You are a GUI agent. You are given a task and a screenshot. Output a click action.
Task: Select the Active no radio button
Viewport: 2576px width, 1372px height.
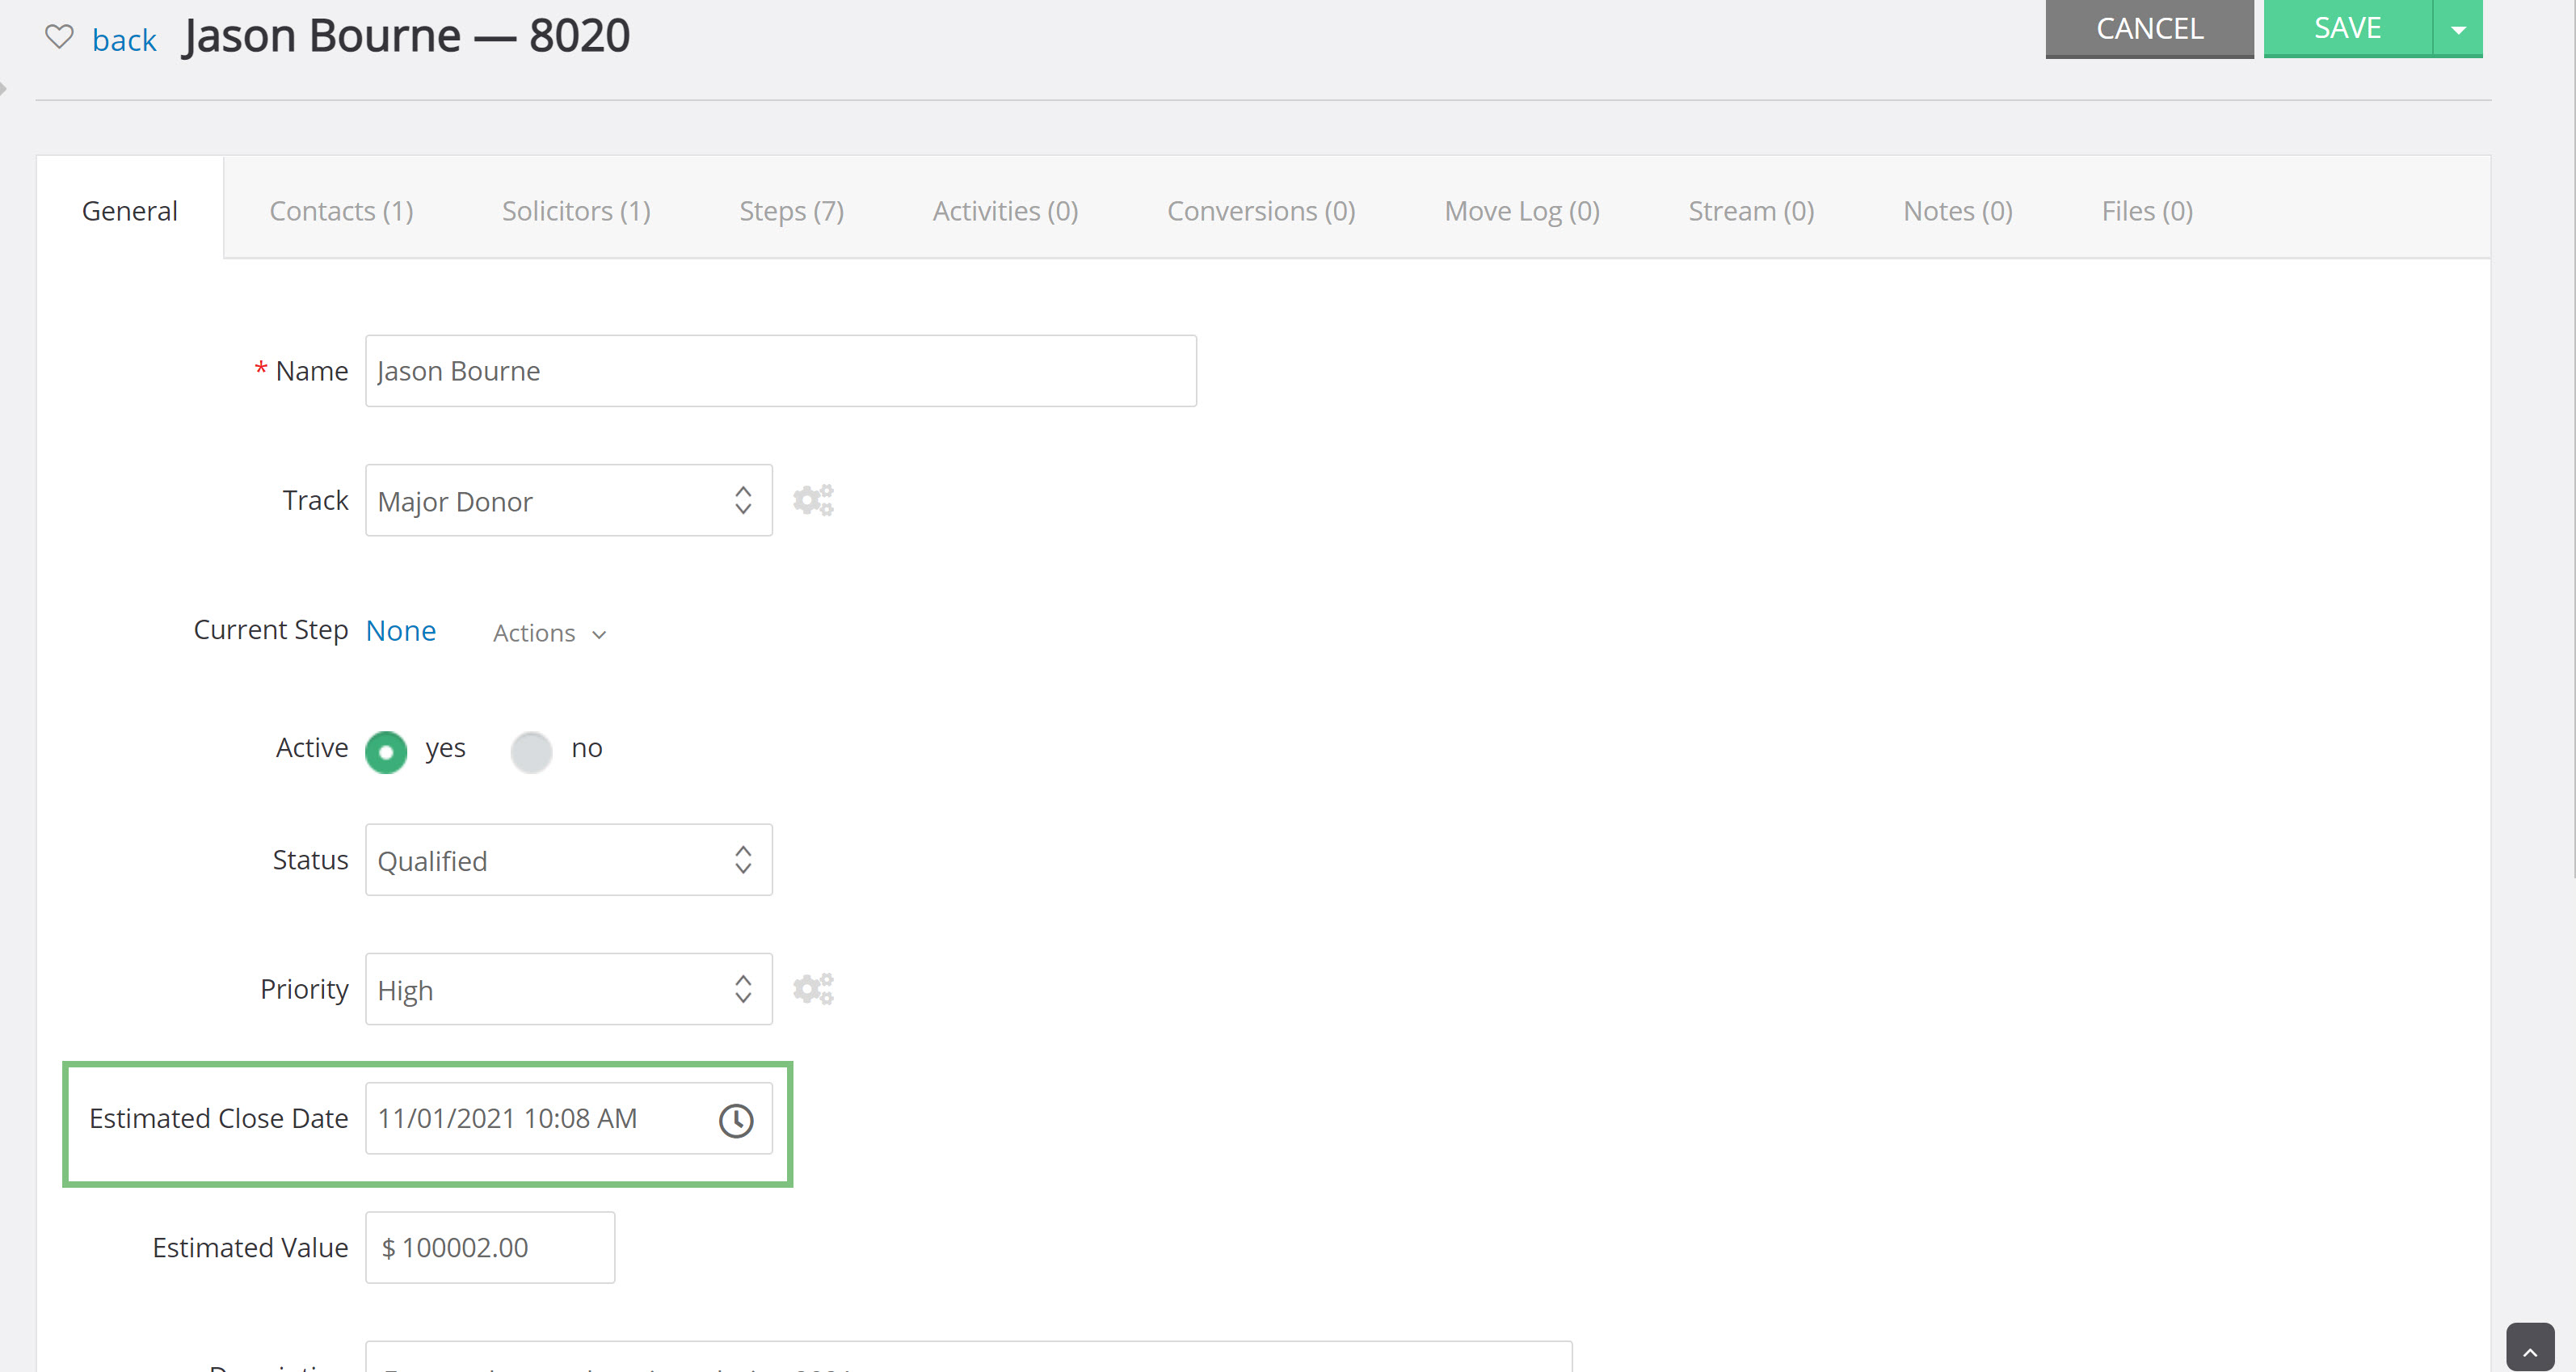(x=531, y=752)
